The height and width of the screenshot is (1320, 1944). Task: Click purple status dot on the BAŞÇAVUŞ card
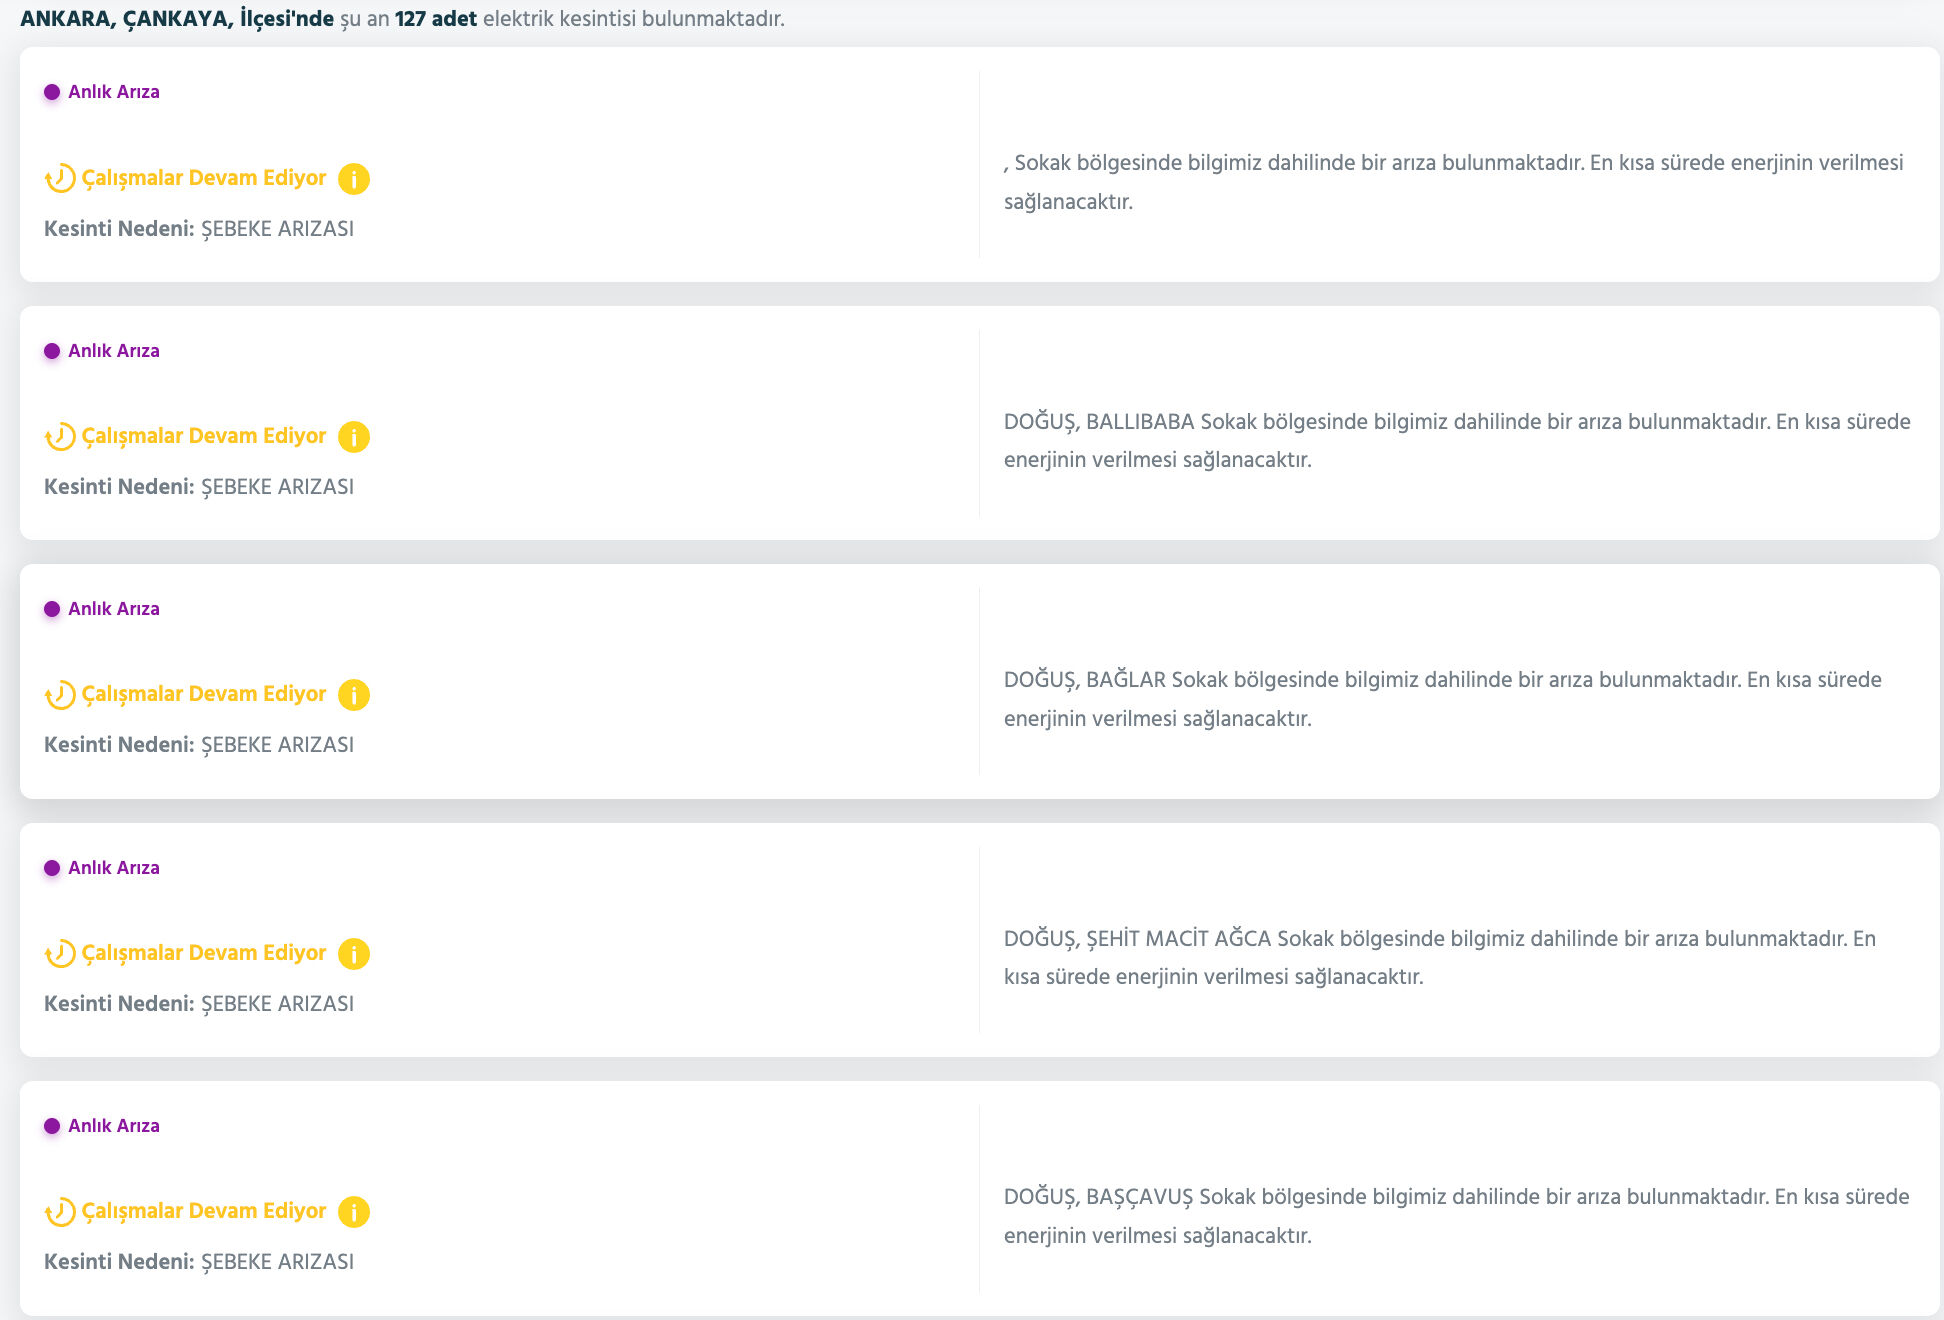pyautogui.click(x=52, y=1126)
